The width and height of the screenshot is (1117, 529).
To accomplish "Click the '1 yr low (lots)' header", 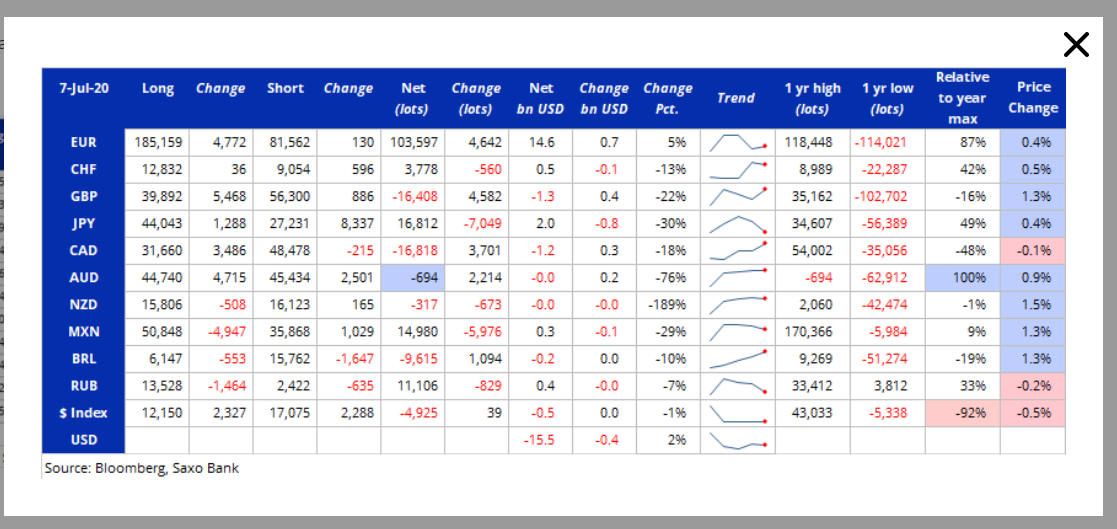I will 887,98.
